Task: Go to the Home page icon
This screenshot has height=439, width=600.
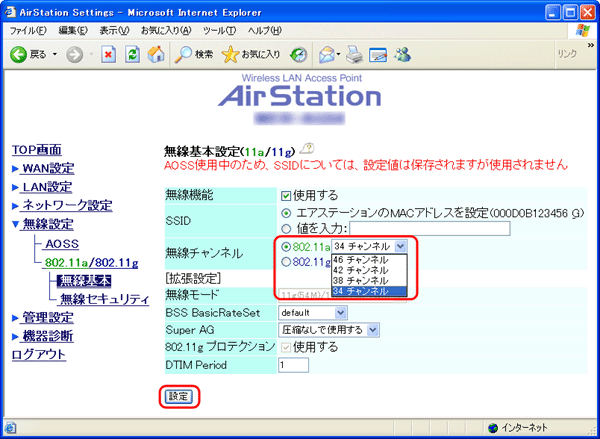Action: point(156,55)
